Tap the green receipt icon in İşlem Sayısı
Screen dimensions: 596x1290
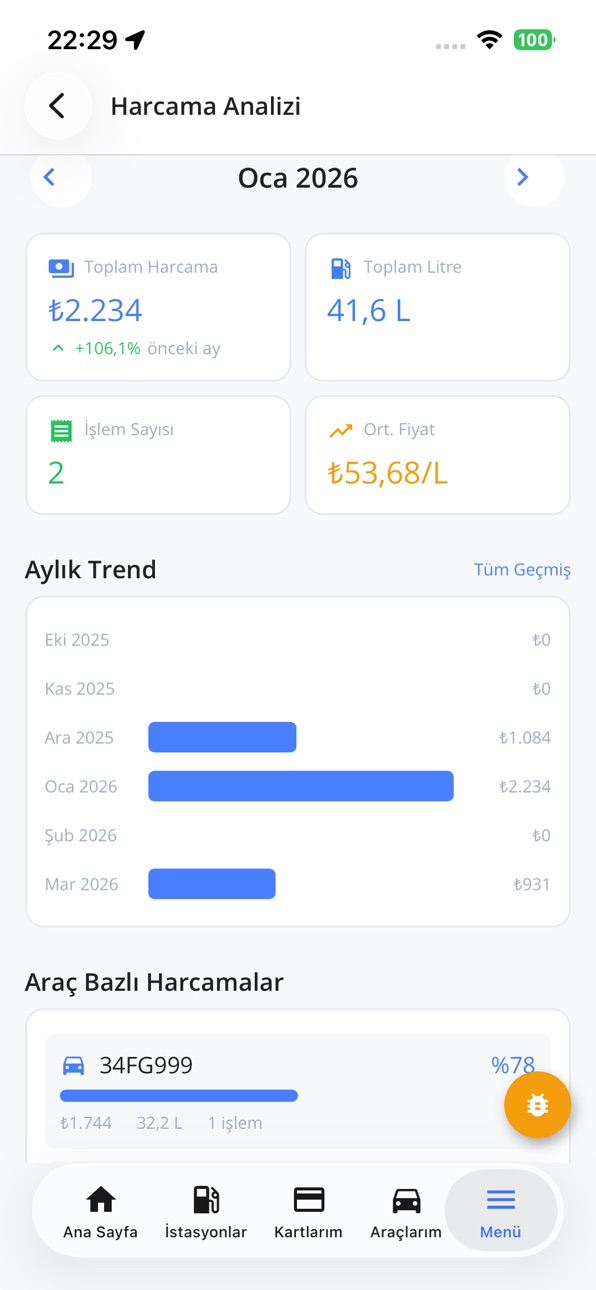coord(61,430)
